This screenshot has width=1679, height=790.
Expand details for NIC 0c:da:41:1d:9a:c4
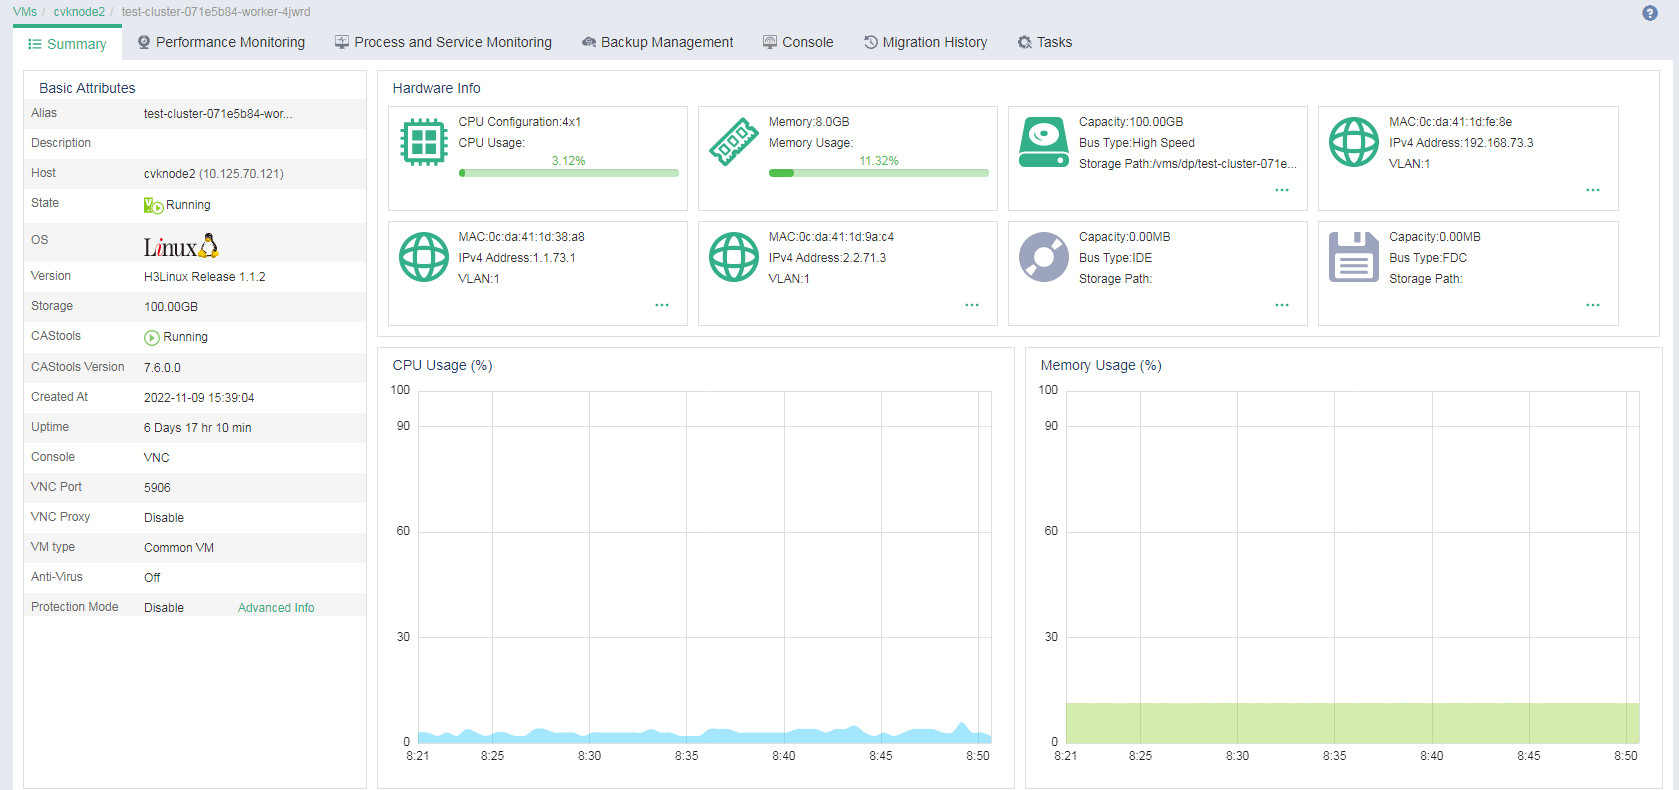click(x=972, y=305)
